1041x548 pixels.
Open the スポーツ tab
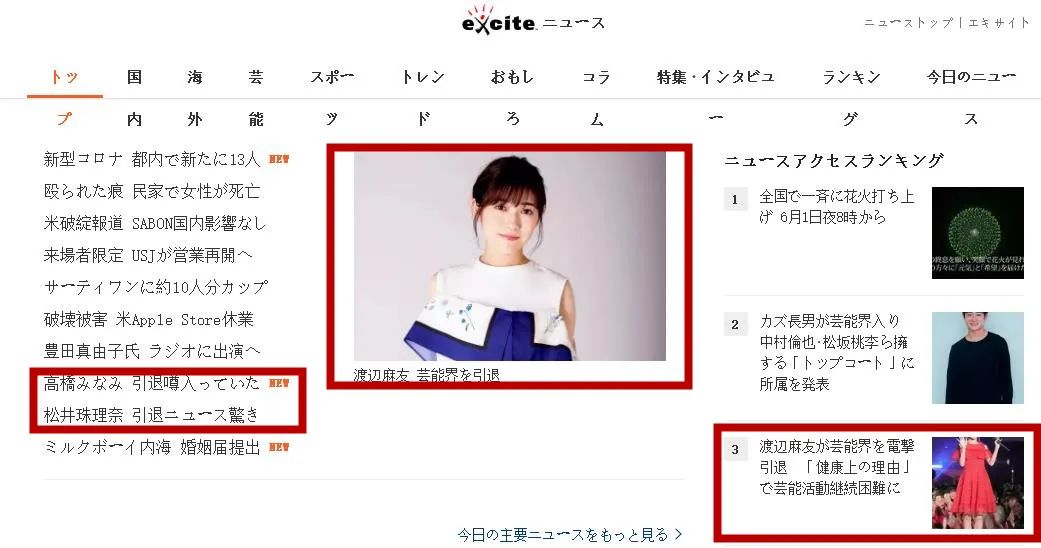tap(332, 98)
